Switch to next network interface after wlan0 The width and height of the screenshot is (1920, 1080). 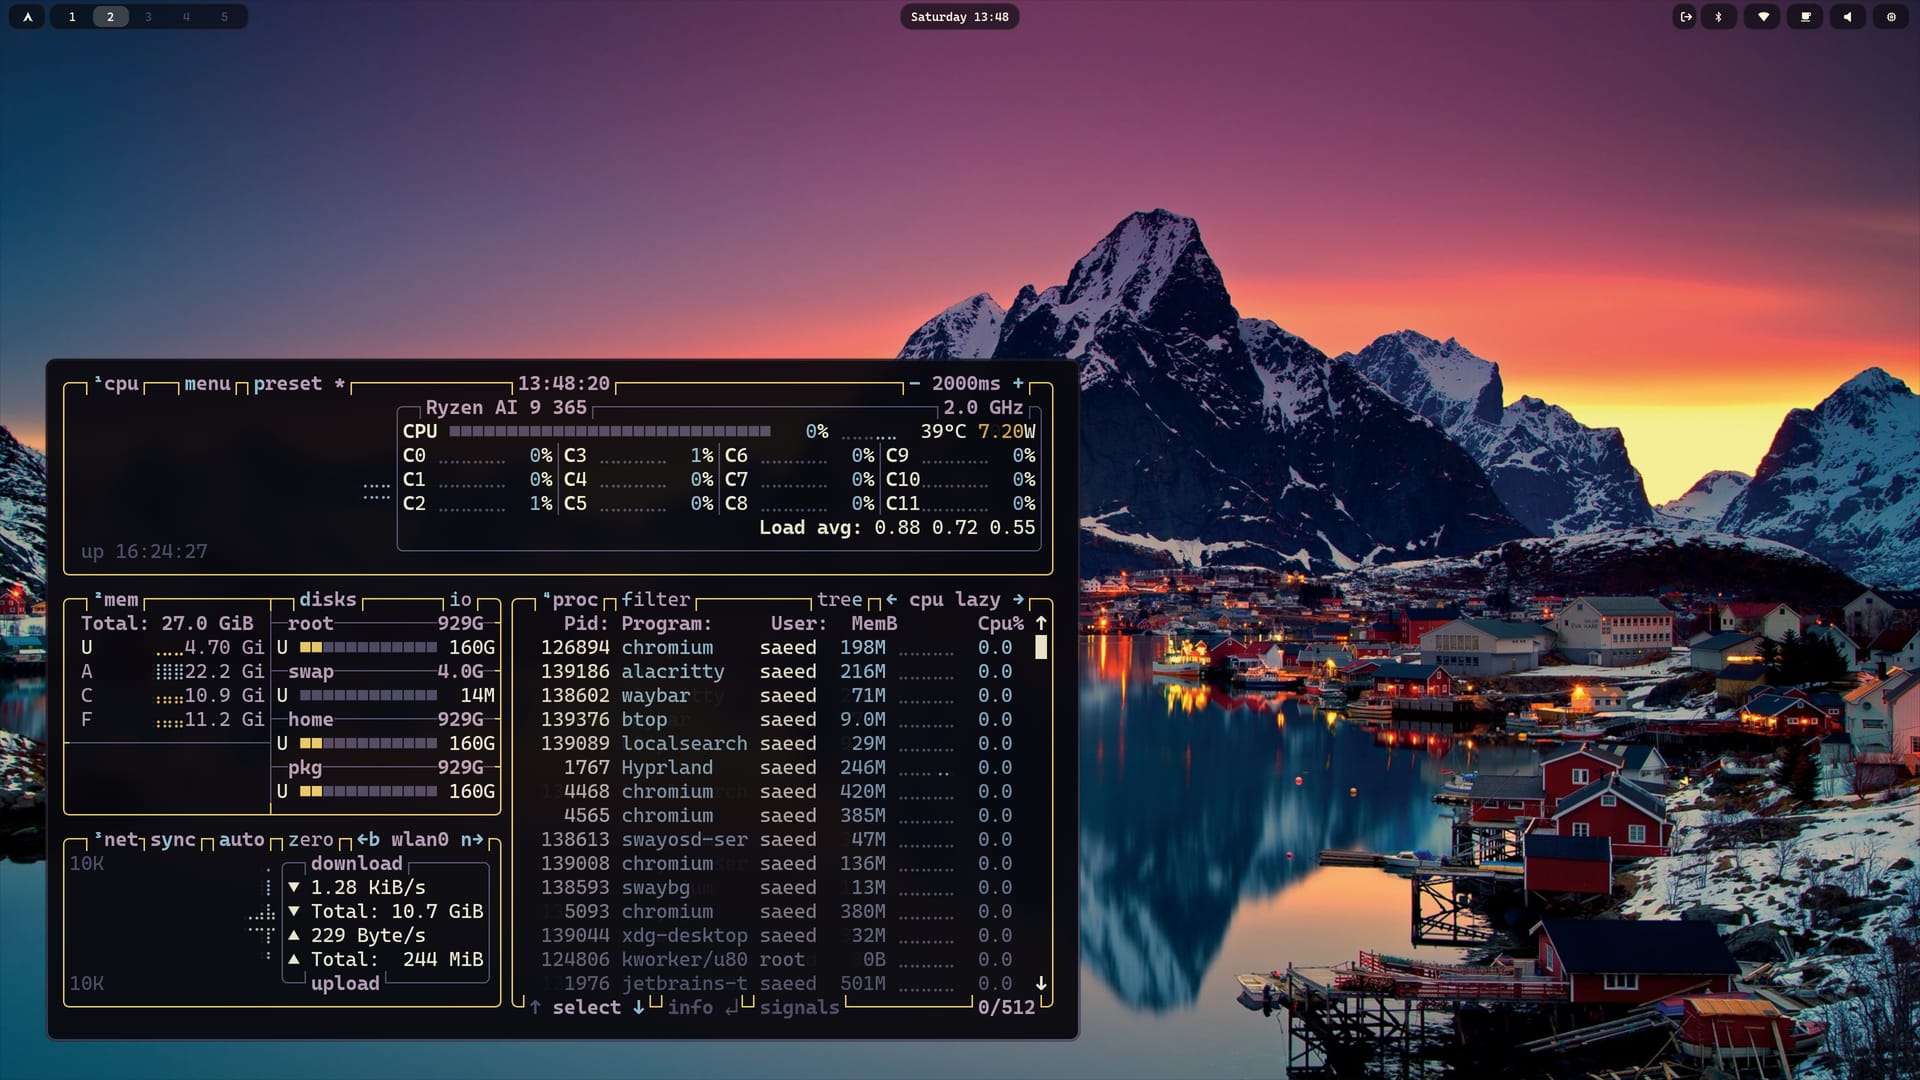tap(472, 839)
